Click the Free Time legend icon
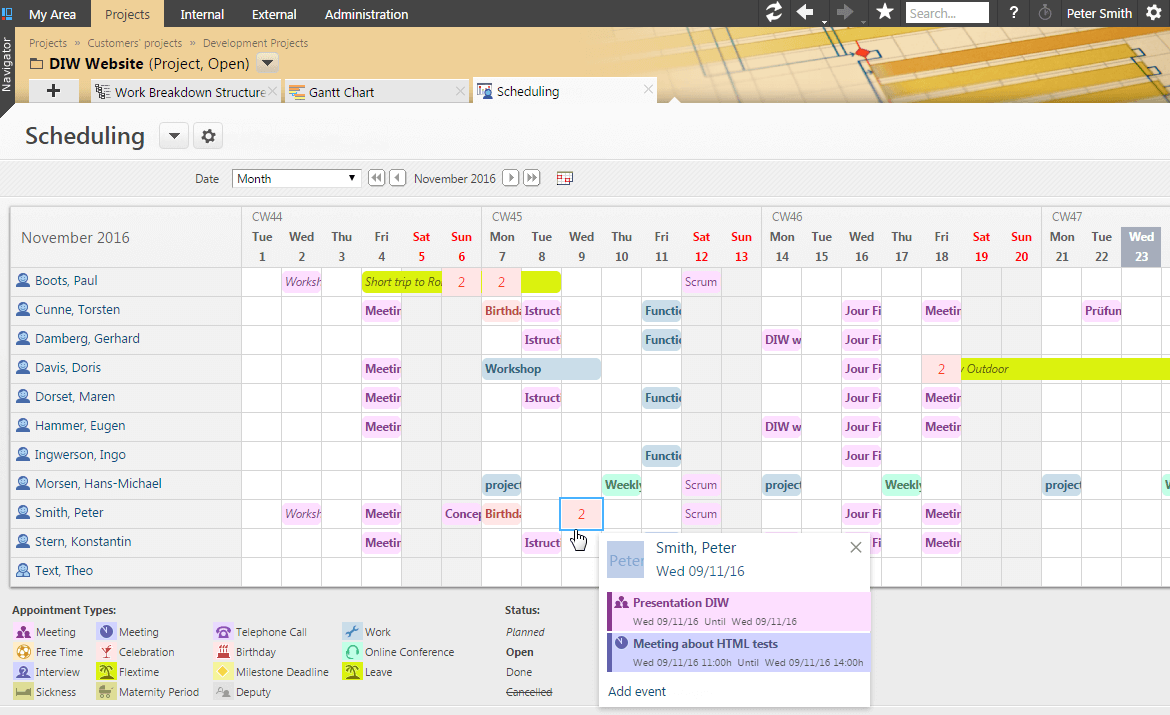The image size is (1170, 715). click(x=24, y=652)
